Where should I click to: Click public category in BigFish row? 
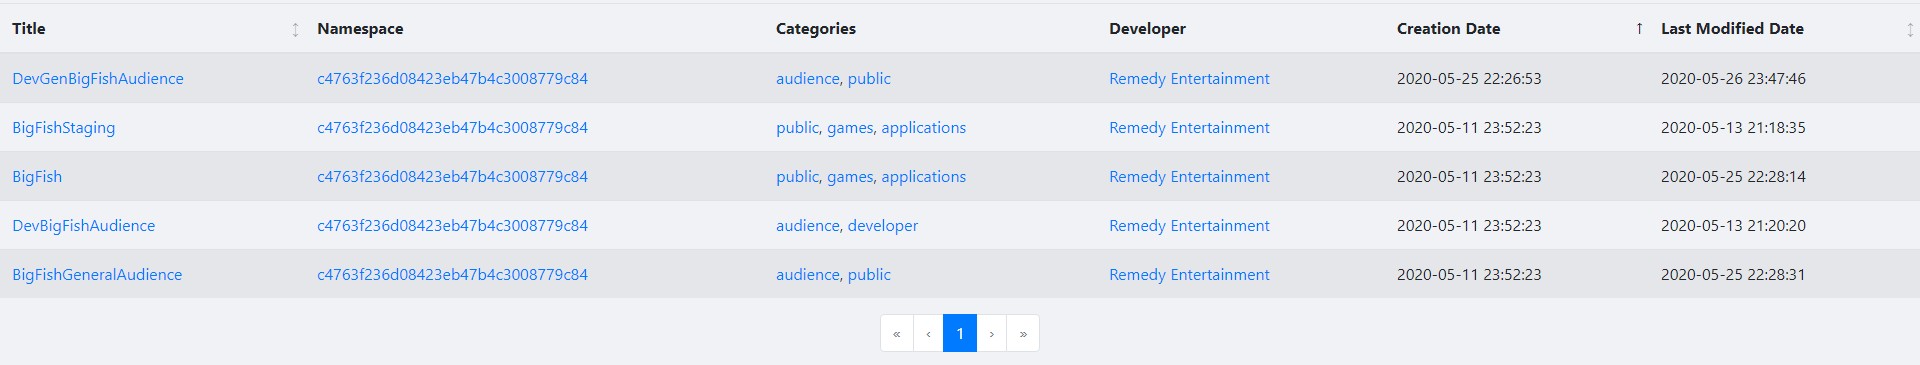pyautogui.click(x=797, y=176)
